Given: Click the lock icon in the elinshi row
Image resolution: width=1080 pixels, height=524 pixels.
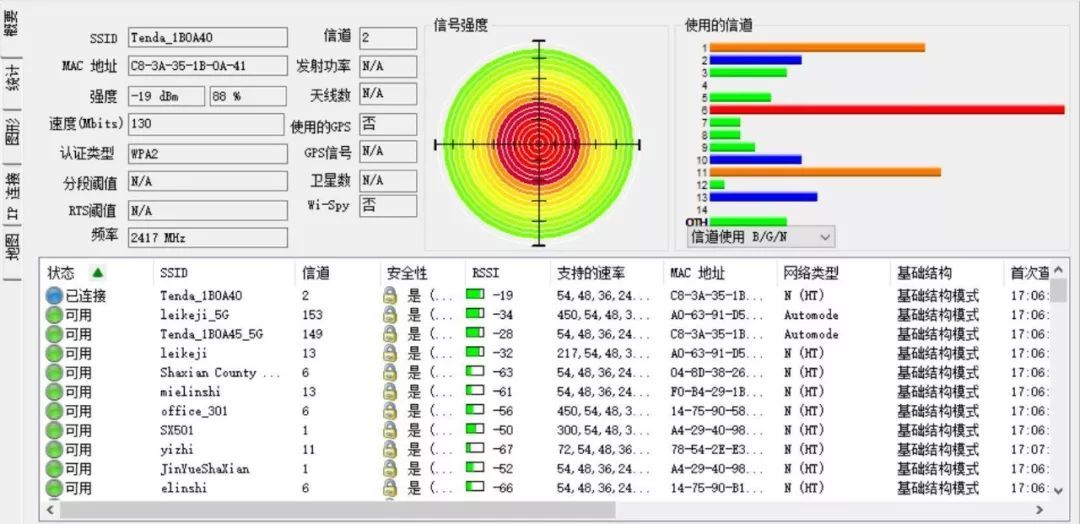Looking at the screenshot, I should [x=390, y=488].
